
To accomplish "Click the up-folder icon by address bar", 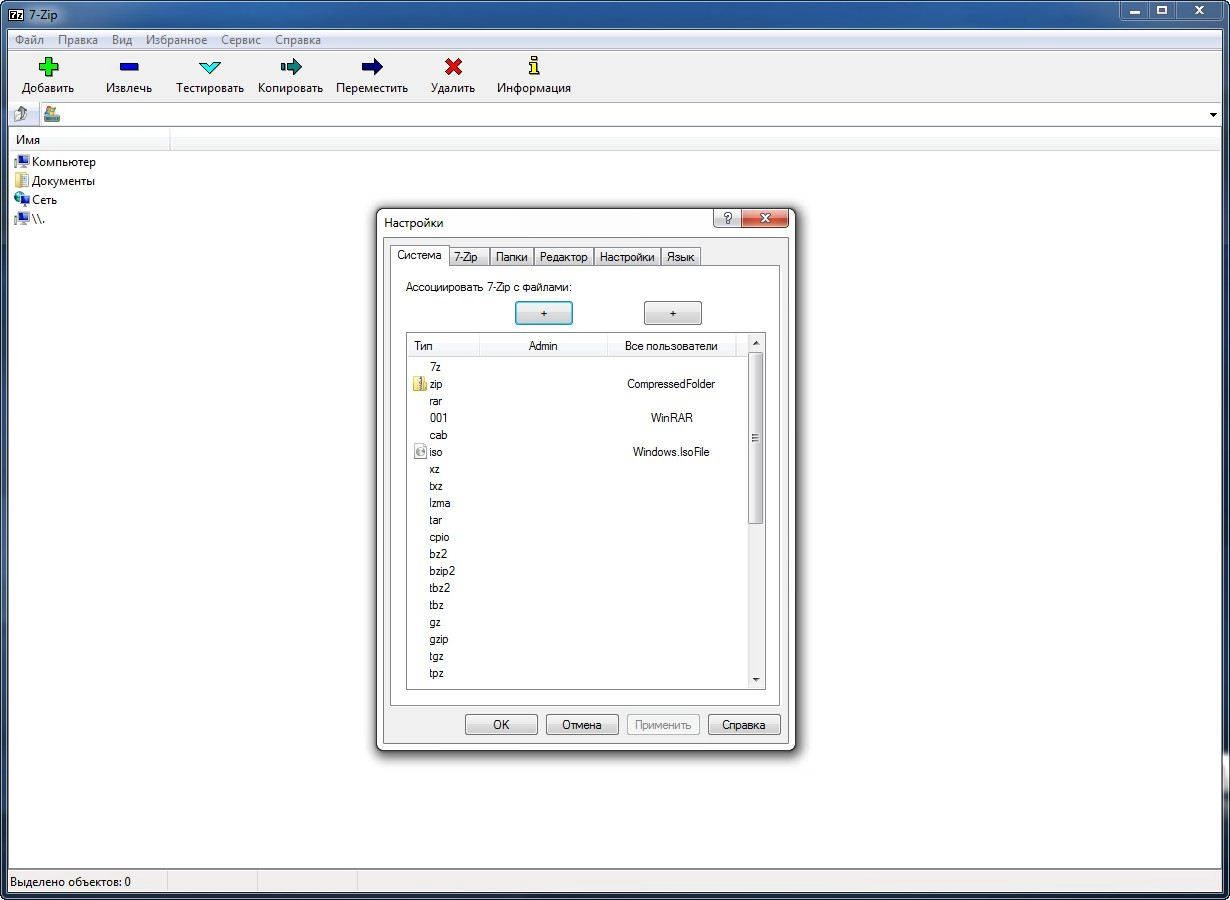I will [21, 114].
